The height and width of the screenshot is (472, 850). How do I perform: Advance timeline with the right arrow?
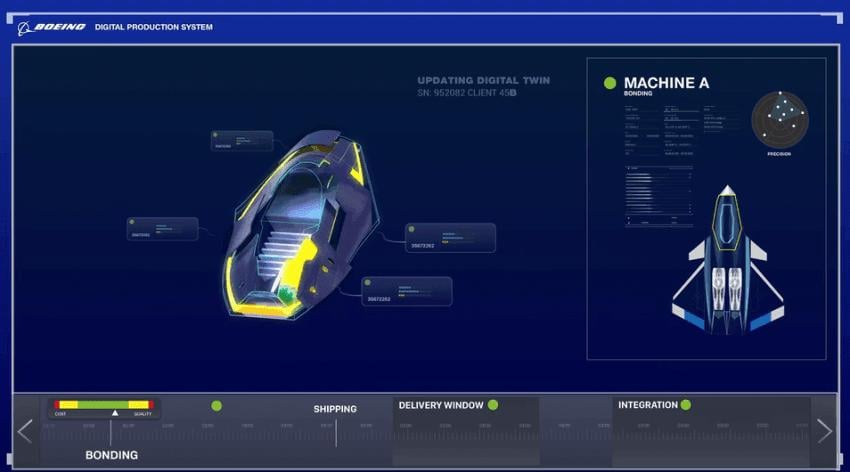click(824, 431)
